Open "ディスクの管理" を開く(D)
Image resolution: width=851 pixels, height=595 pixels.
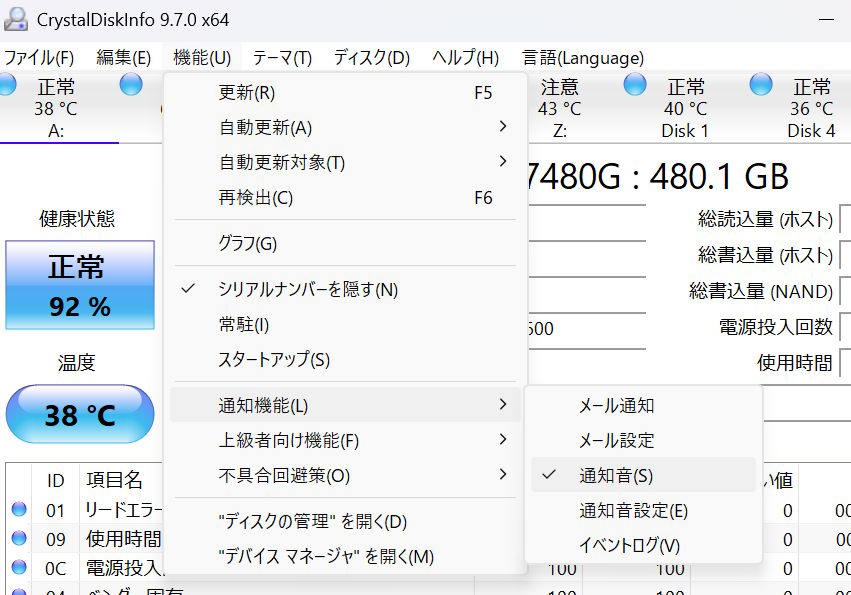tap(345, 521)
